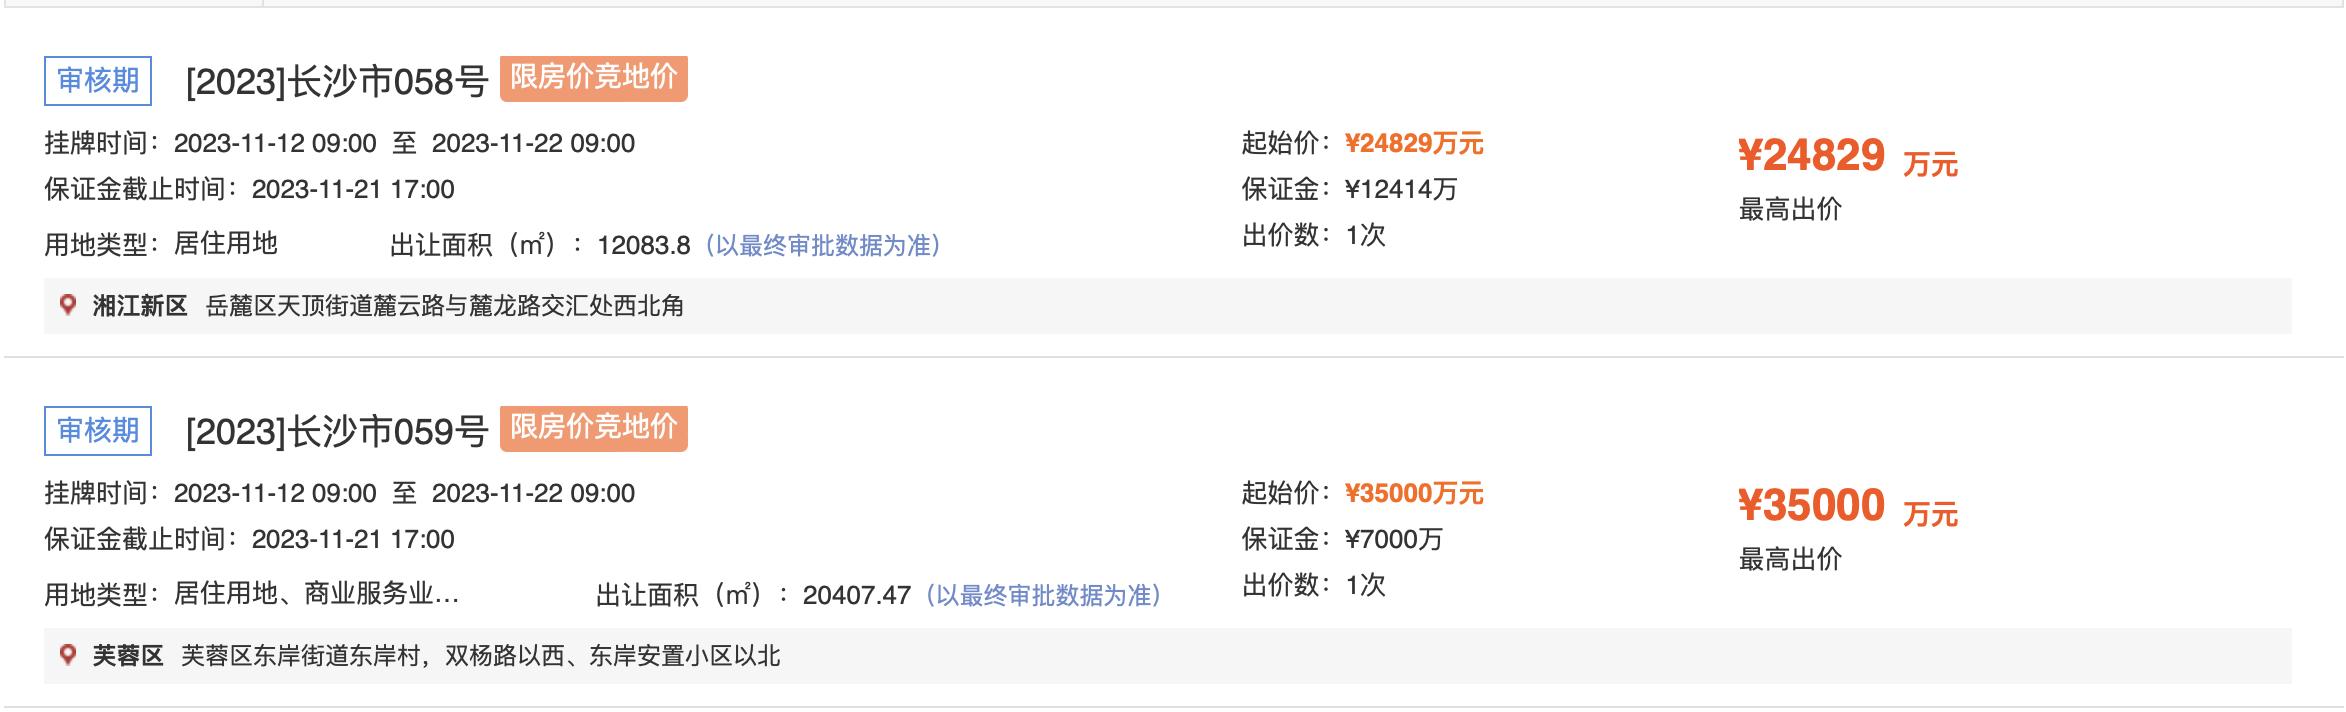Click the 湘江新区 district label
Image resolution: width=2346 pixels, height=712 pixels.
point(140,305)
